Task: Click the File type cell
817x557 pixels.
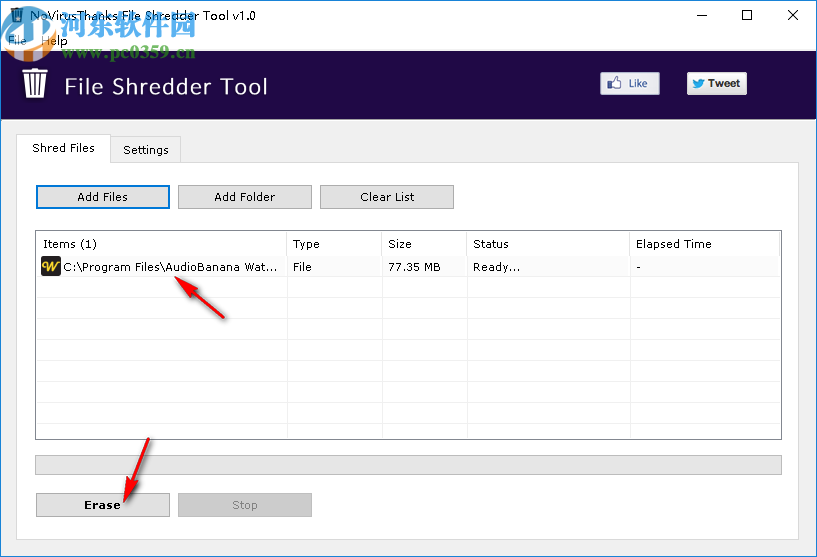Action: (x=302, y=267)
